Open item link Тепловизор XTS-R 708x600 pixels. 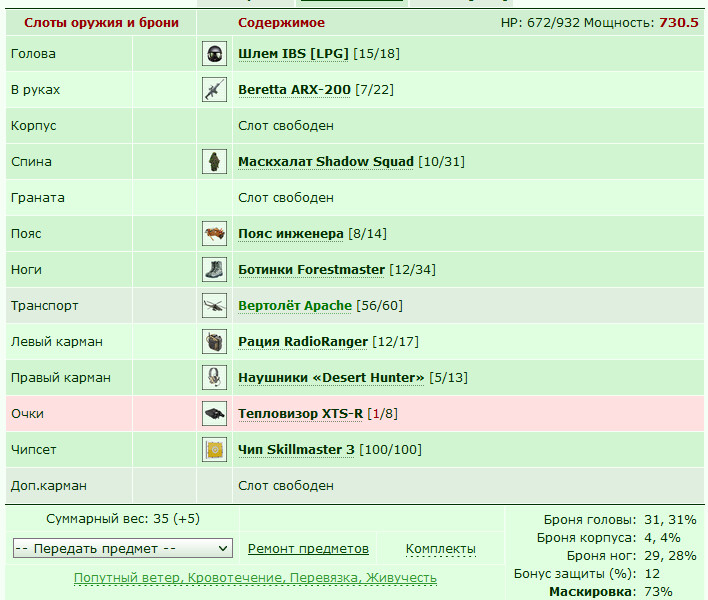pos(300,414)
